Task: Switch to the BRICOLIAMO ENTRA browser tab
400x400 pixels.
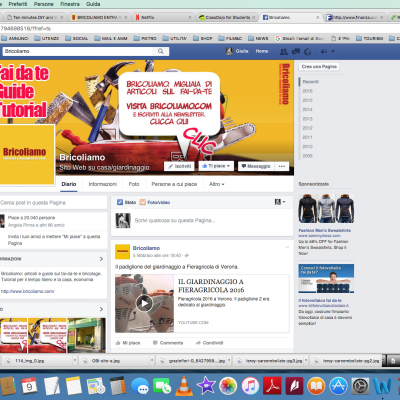Action: [x=99, y=17]
